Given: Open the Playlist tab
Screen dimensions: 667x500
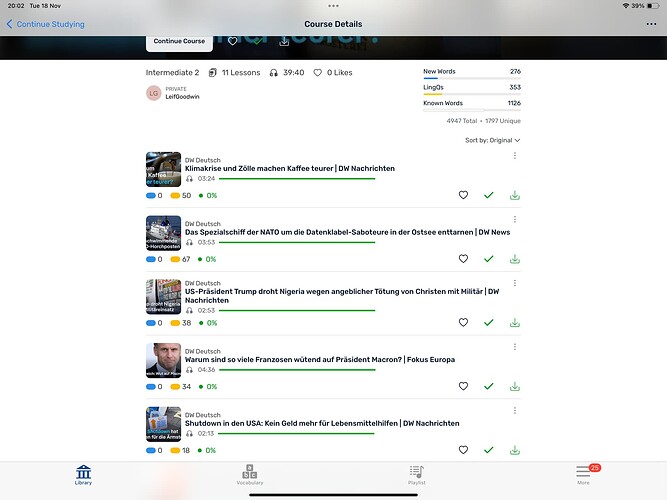Looking at the screenshot, I should (x=417, y=475).
